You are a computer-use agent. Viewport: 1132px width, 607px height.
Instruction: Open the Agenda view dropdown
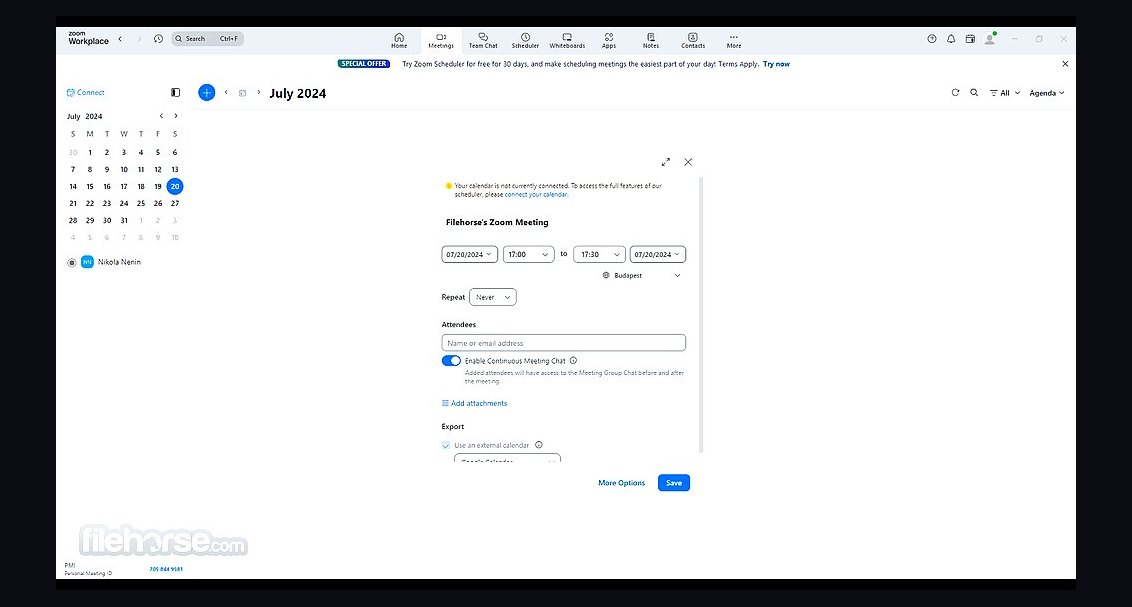[x=1047, y=93]
